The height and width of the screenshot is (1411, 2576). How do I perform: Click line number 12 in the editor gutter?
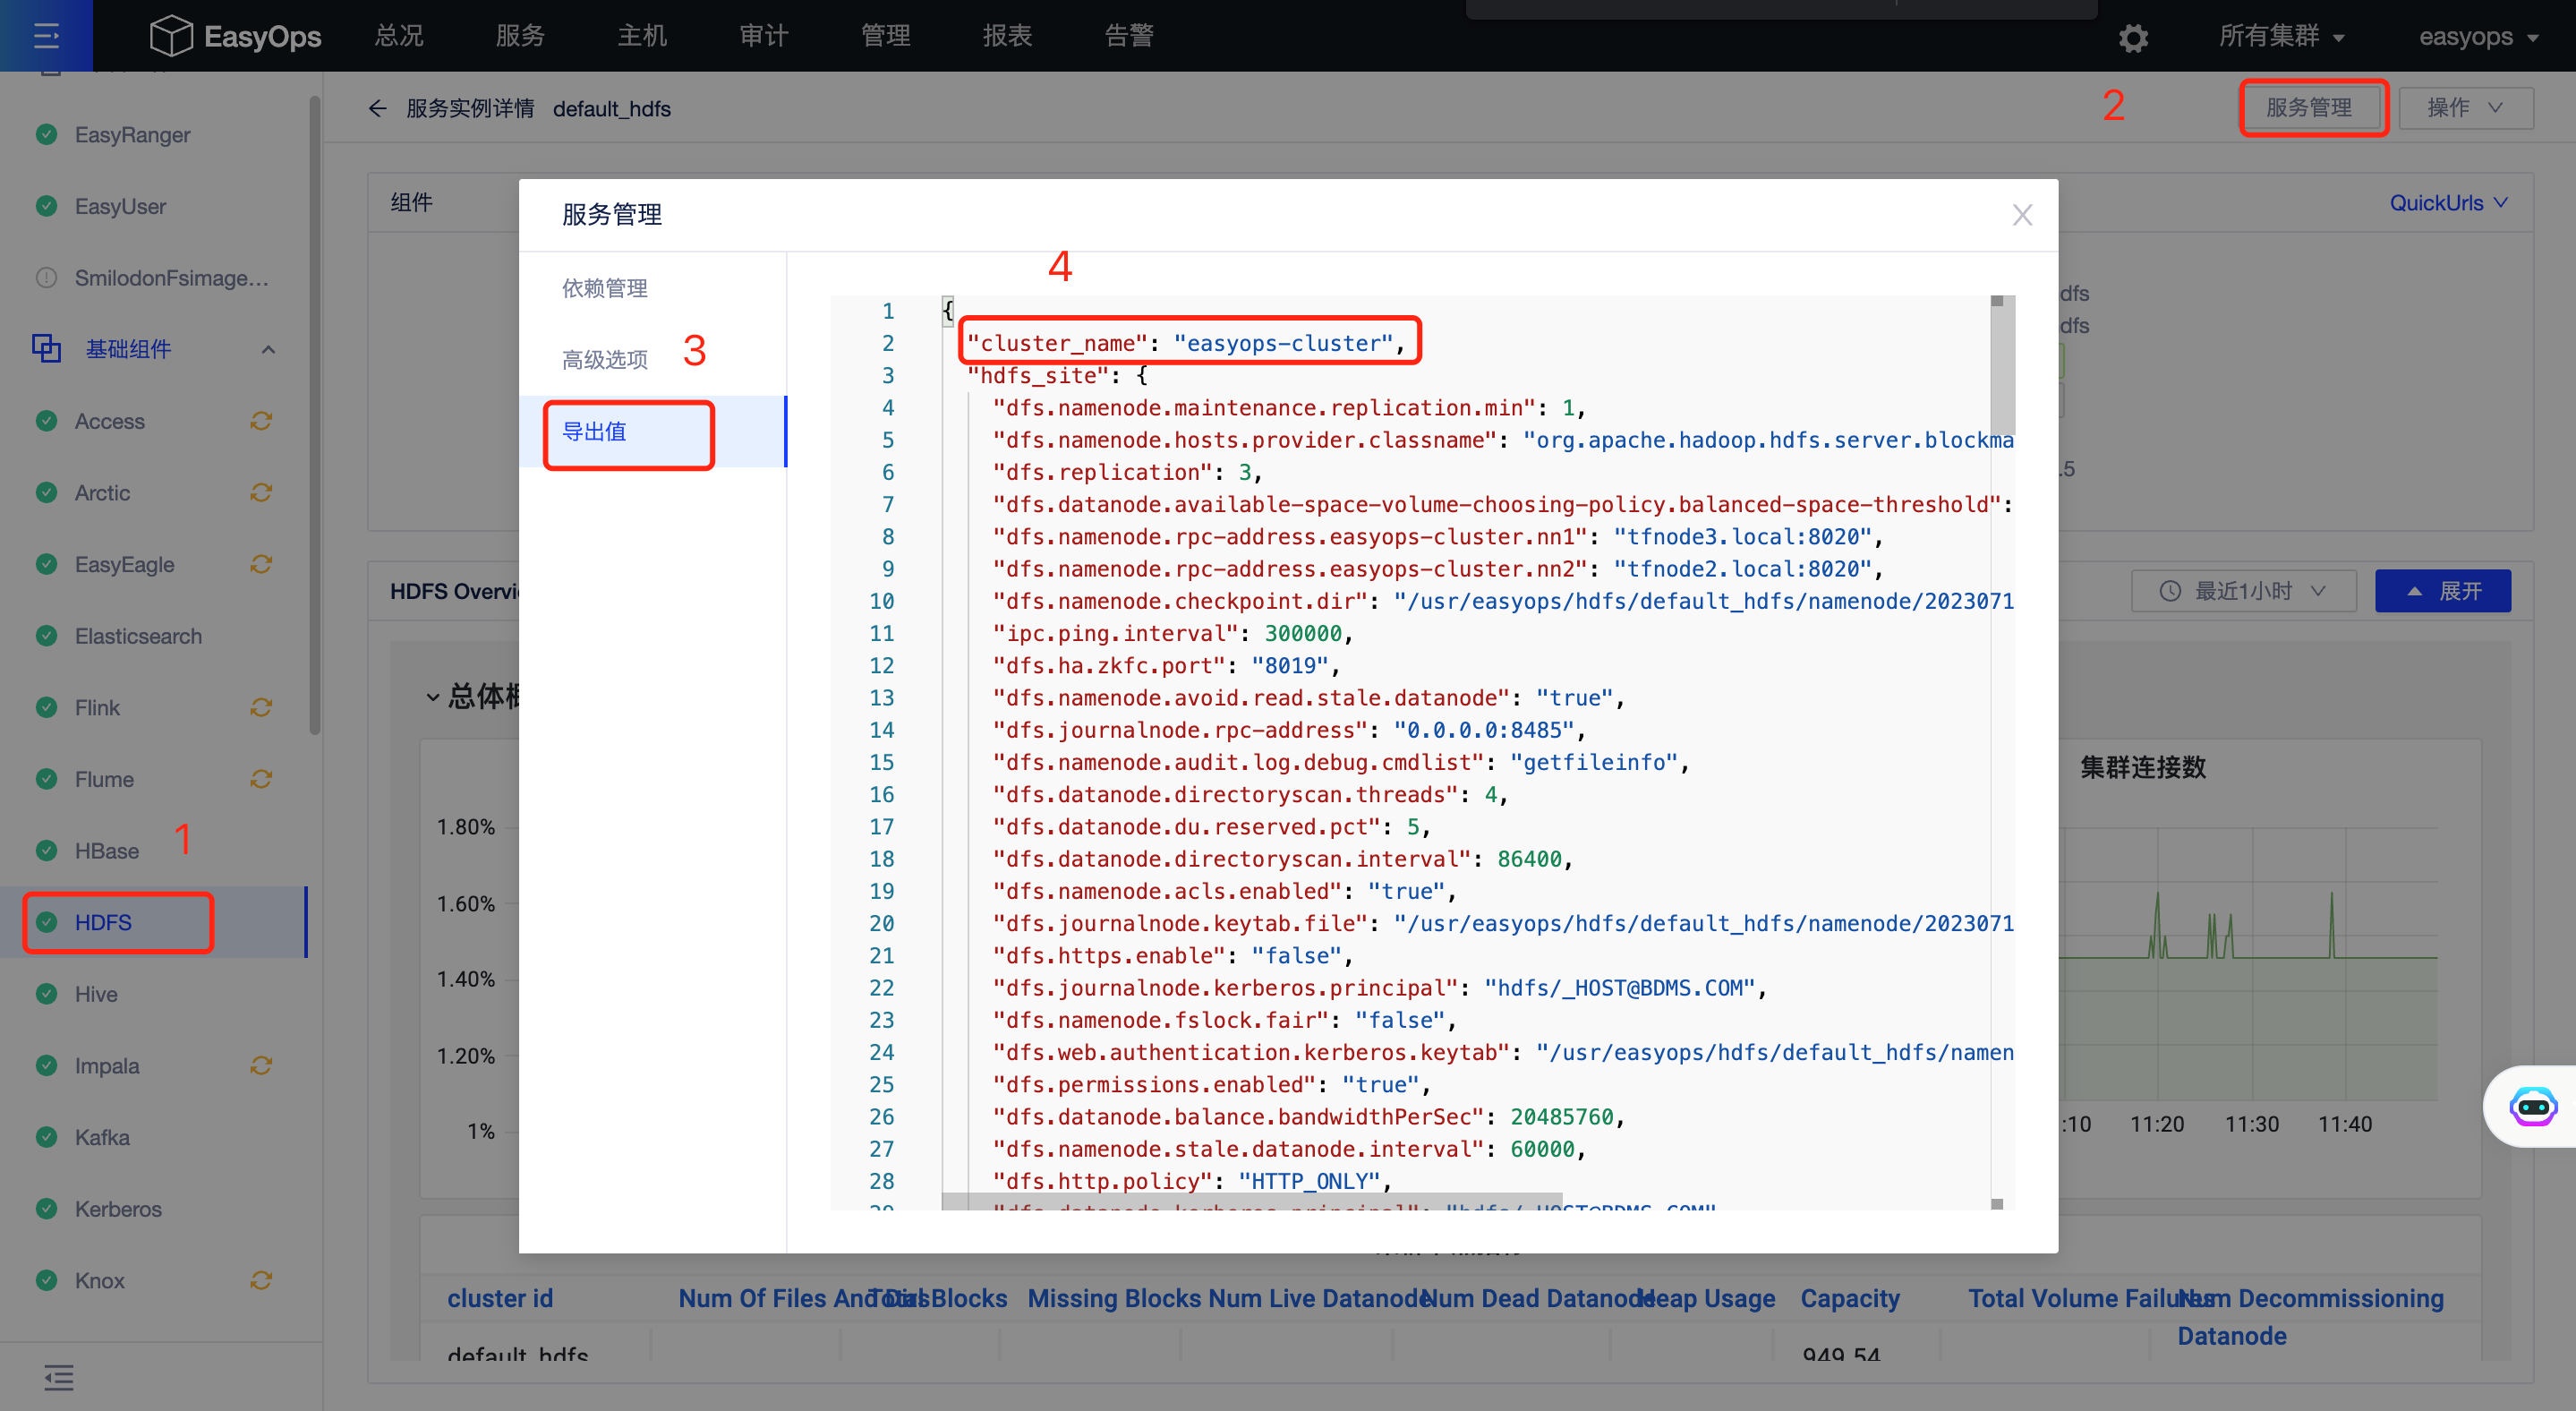[881, 666]
